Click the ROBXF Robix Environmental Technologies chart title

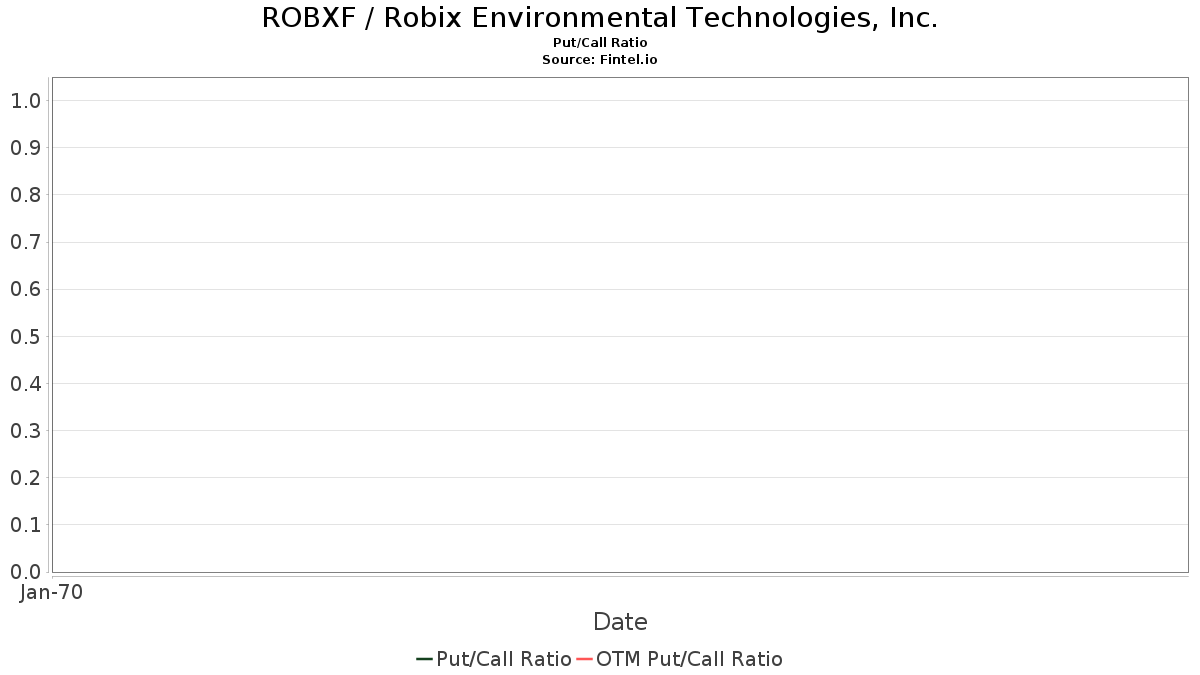coord(600,18)
